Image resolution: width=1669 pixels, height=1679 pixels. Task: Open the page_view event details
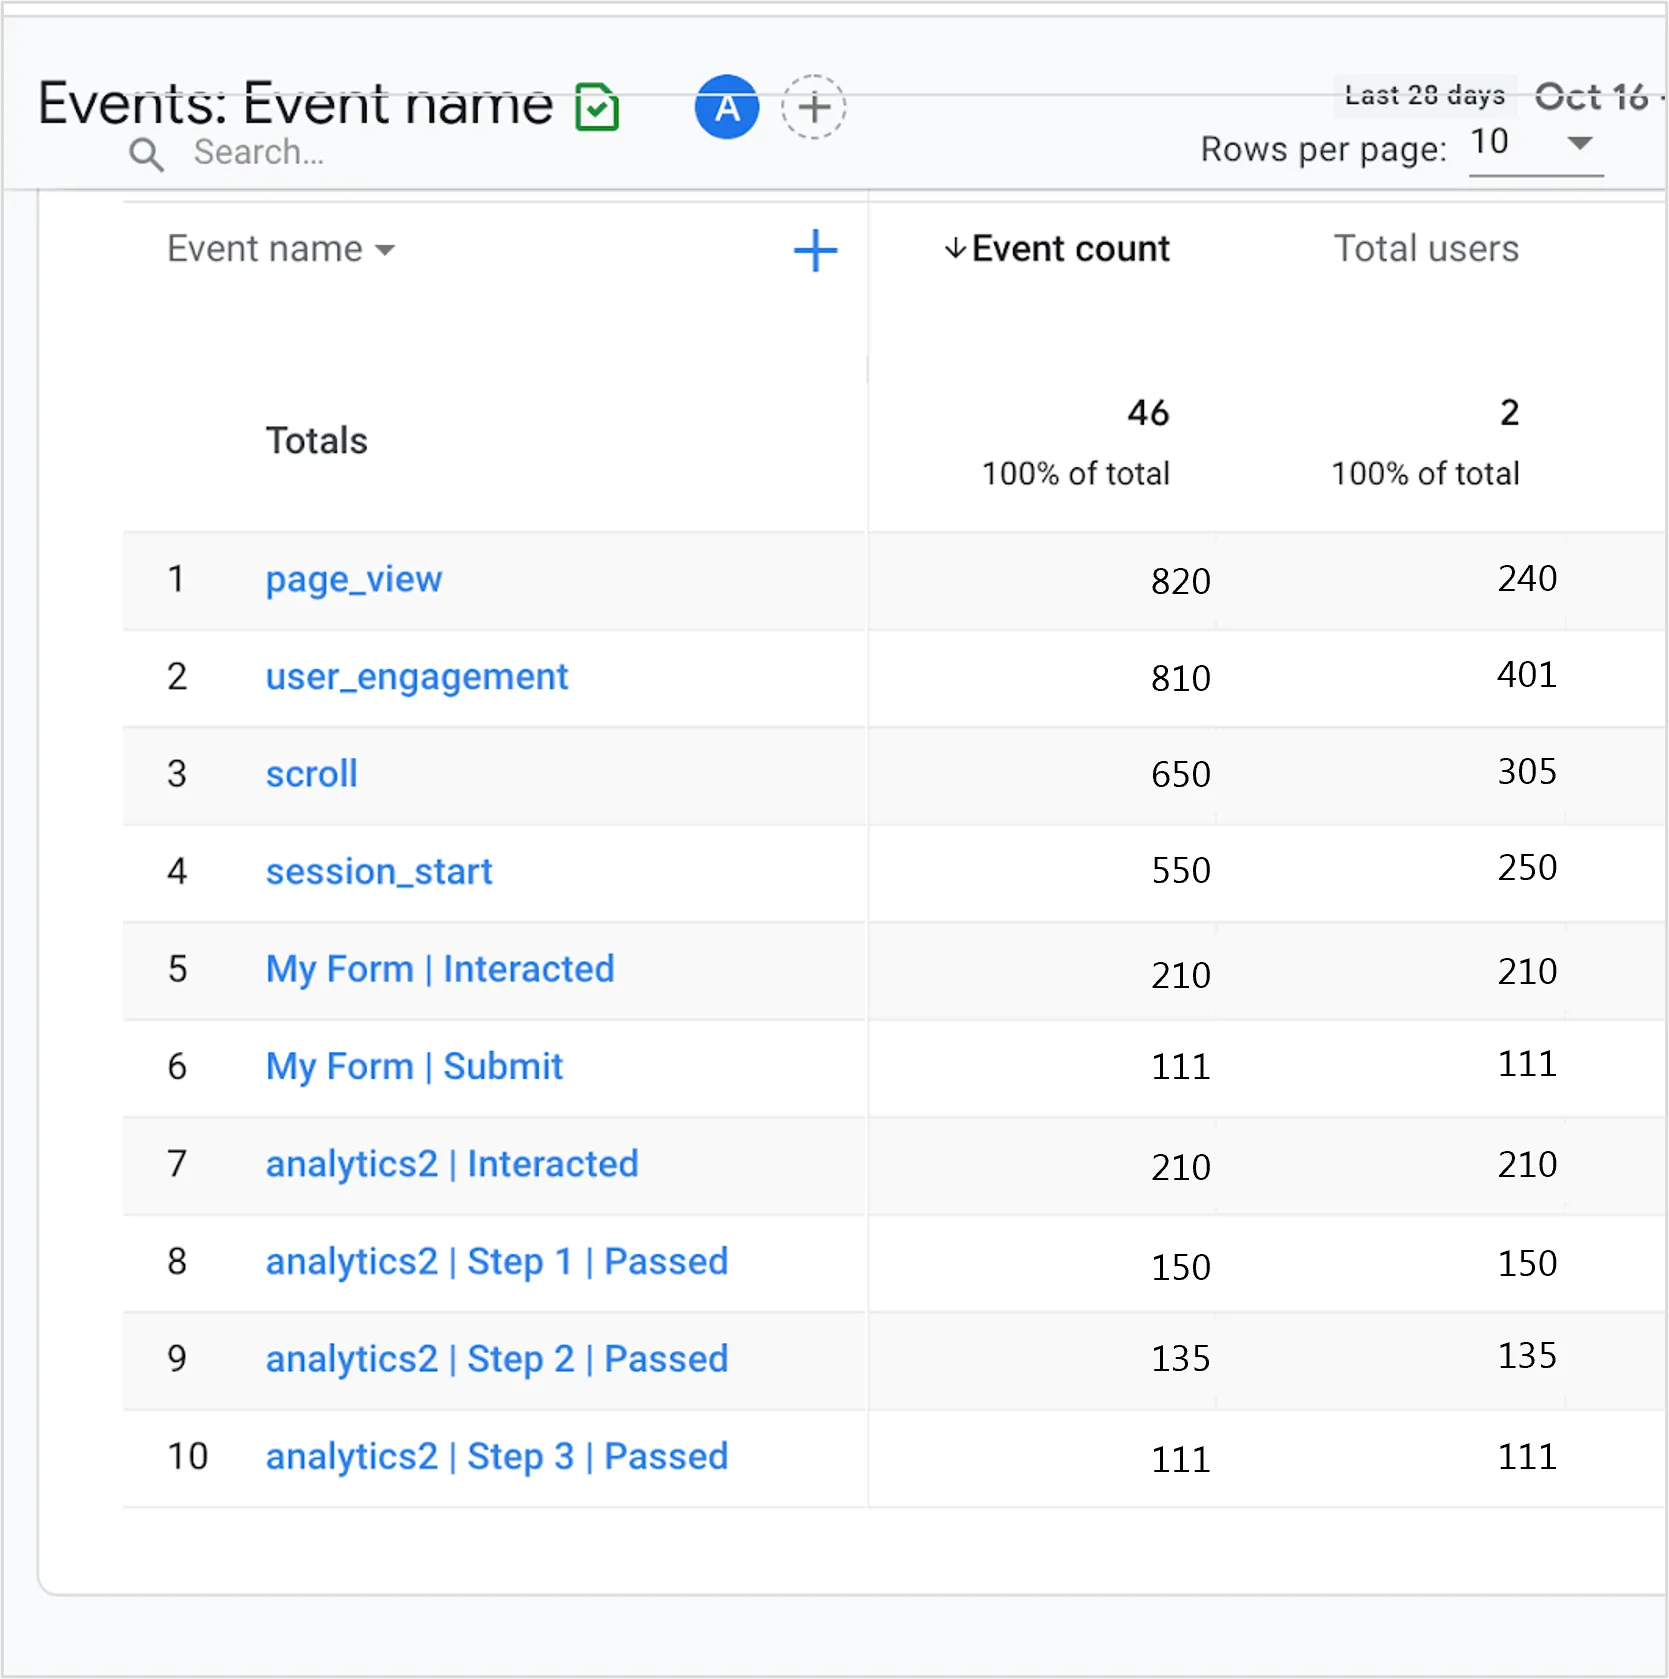(x=353, y=580)
